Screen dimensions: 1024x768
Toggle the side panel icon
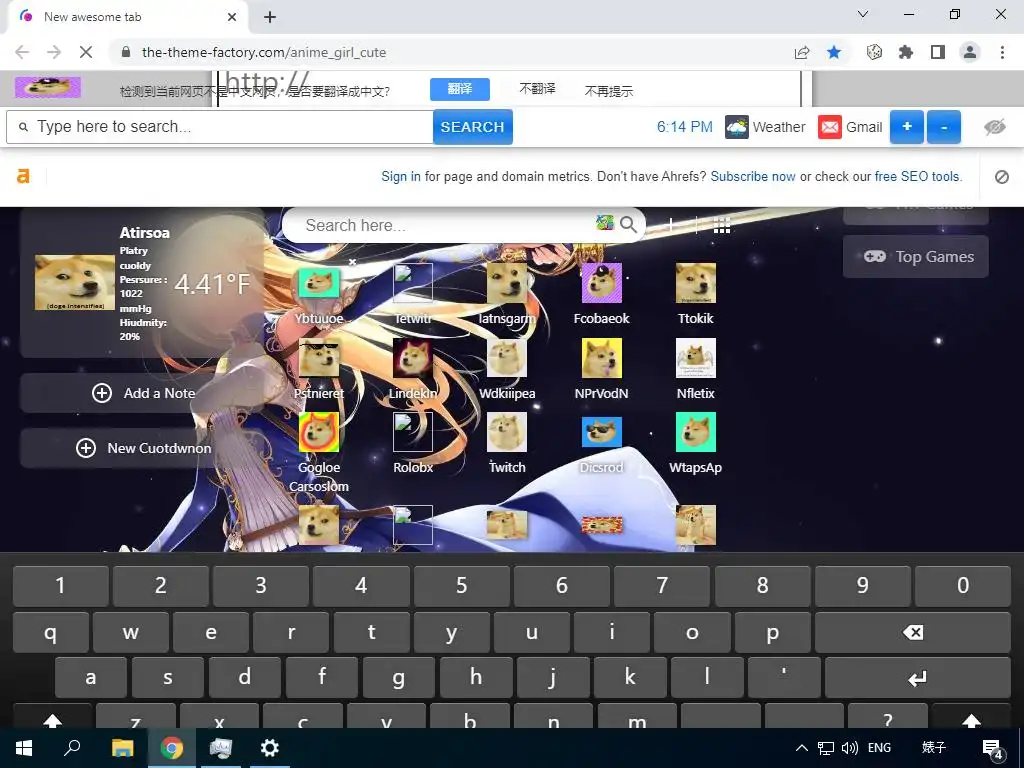click(x=938, y=52)
